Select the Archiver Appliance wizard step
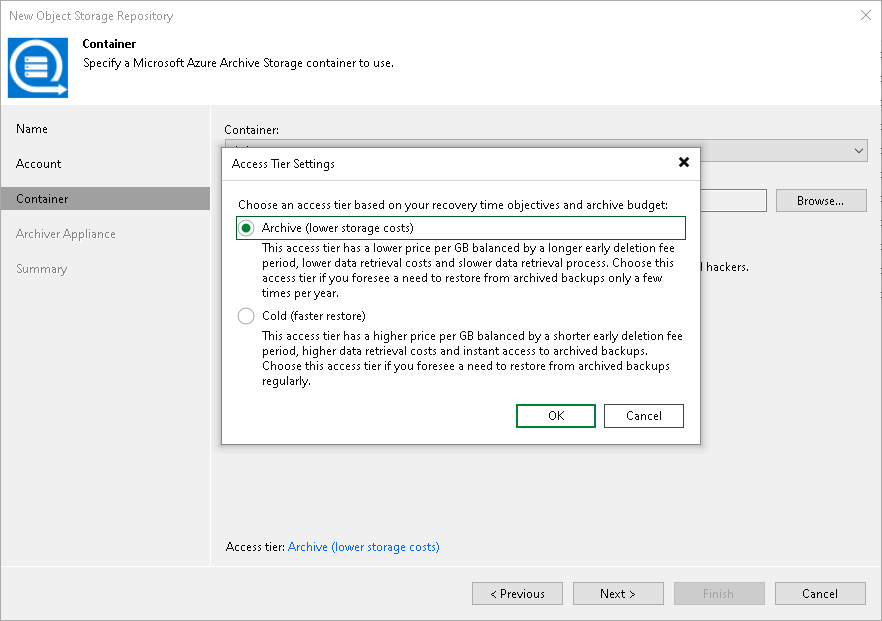Viewport: 882px width, 621px height. [66, 234]
